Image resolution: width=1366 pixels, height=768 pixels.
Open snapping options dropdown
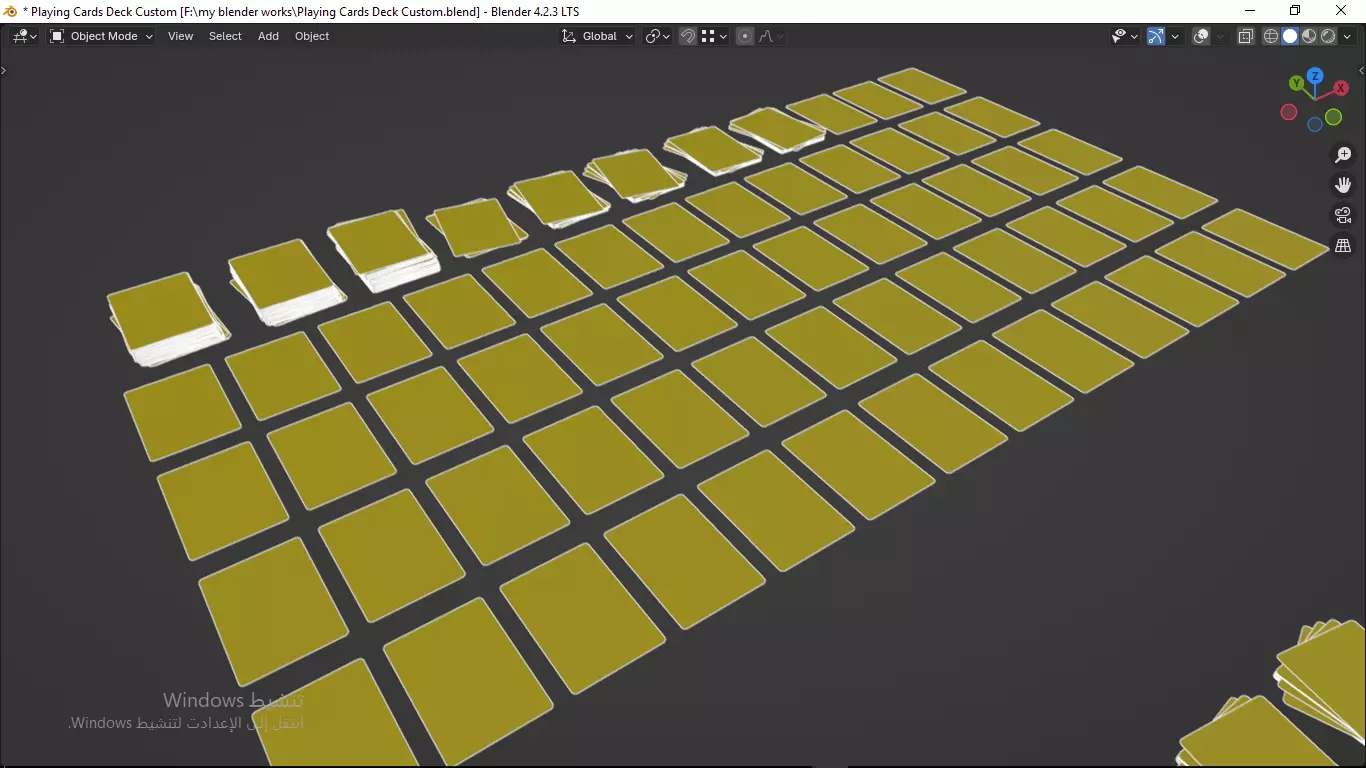pos(714,36)
